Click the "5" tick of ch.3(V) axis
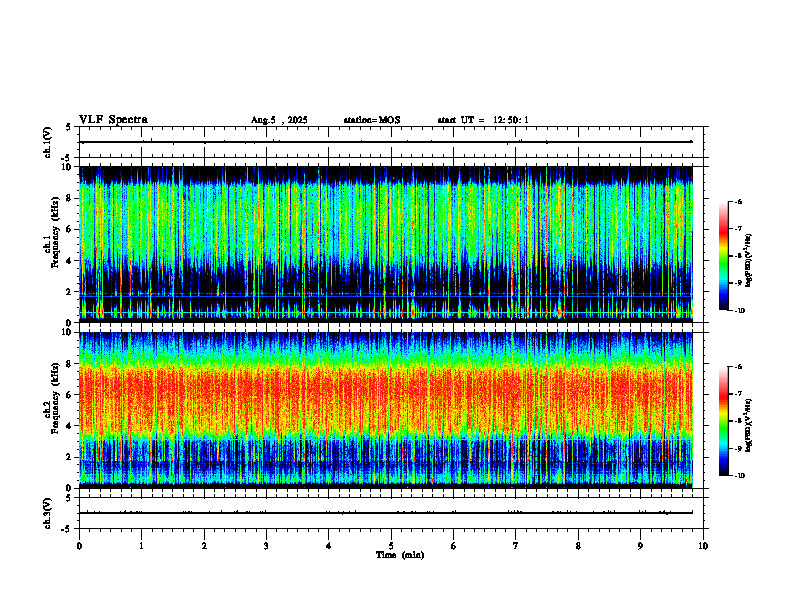This screenshot has height=612, width=792. coord(69,498)
